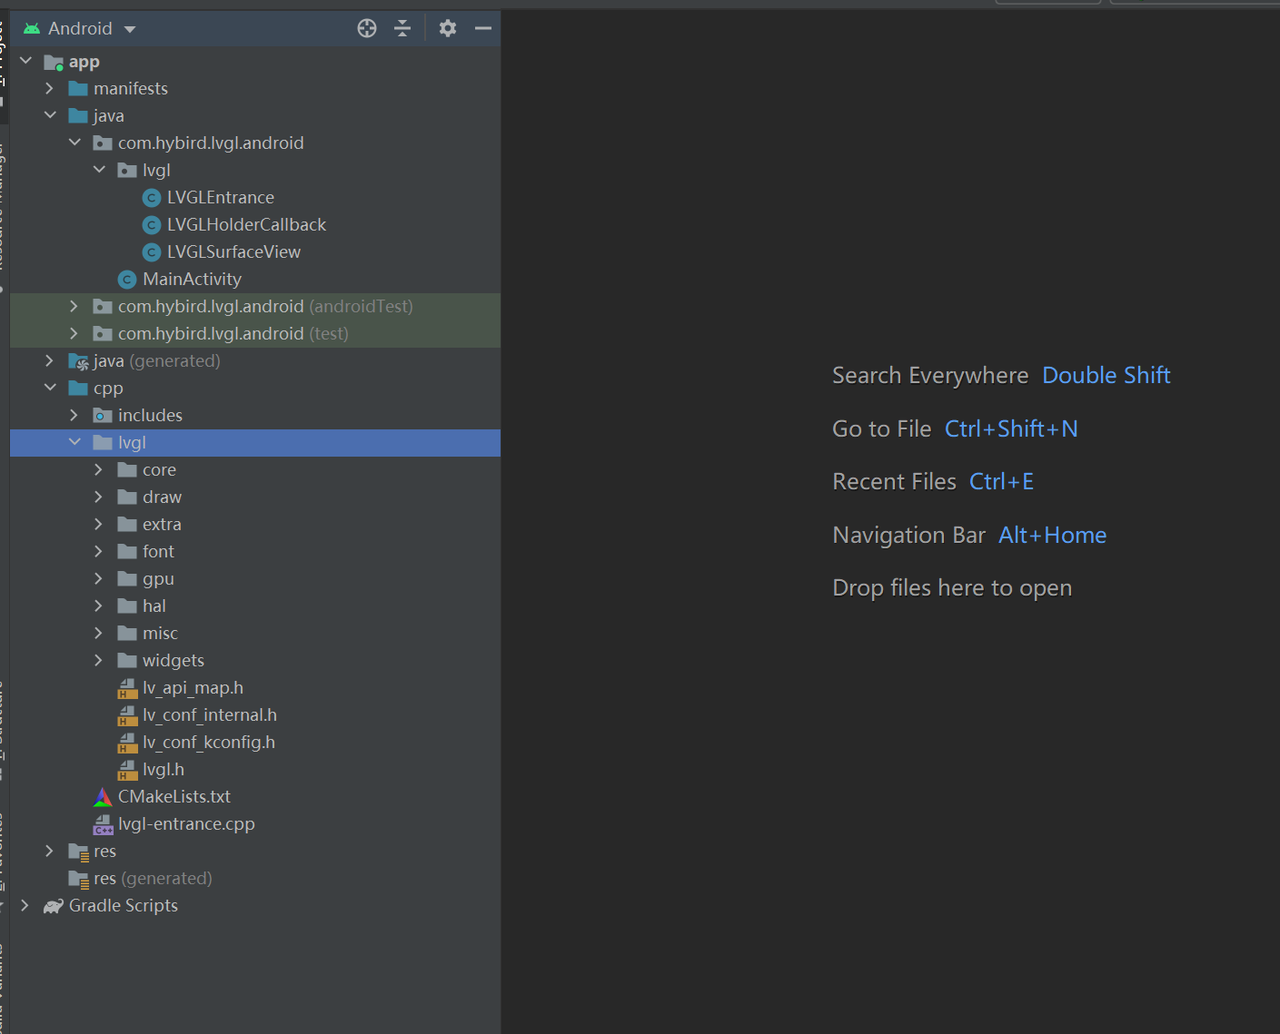Collapse the com.hybird.lvgl.android package
The height and width of the screenshot is (1034, 1280).
(x=75, y=143)
